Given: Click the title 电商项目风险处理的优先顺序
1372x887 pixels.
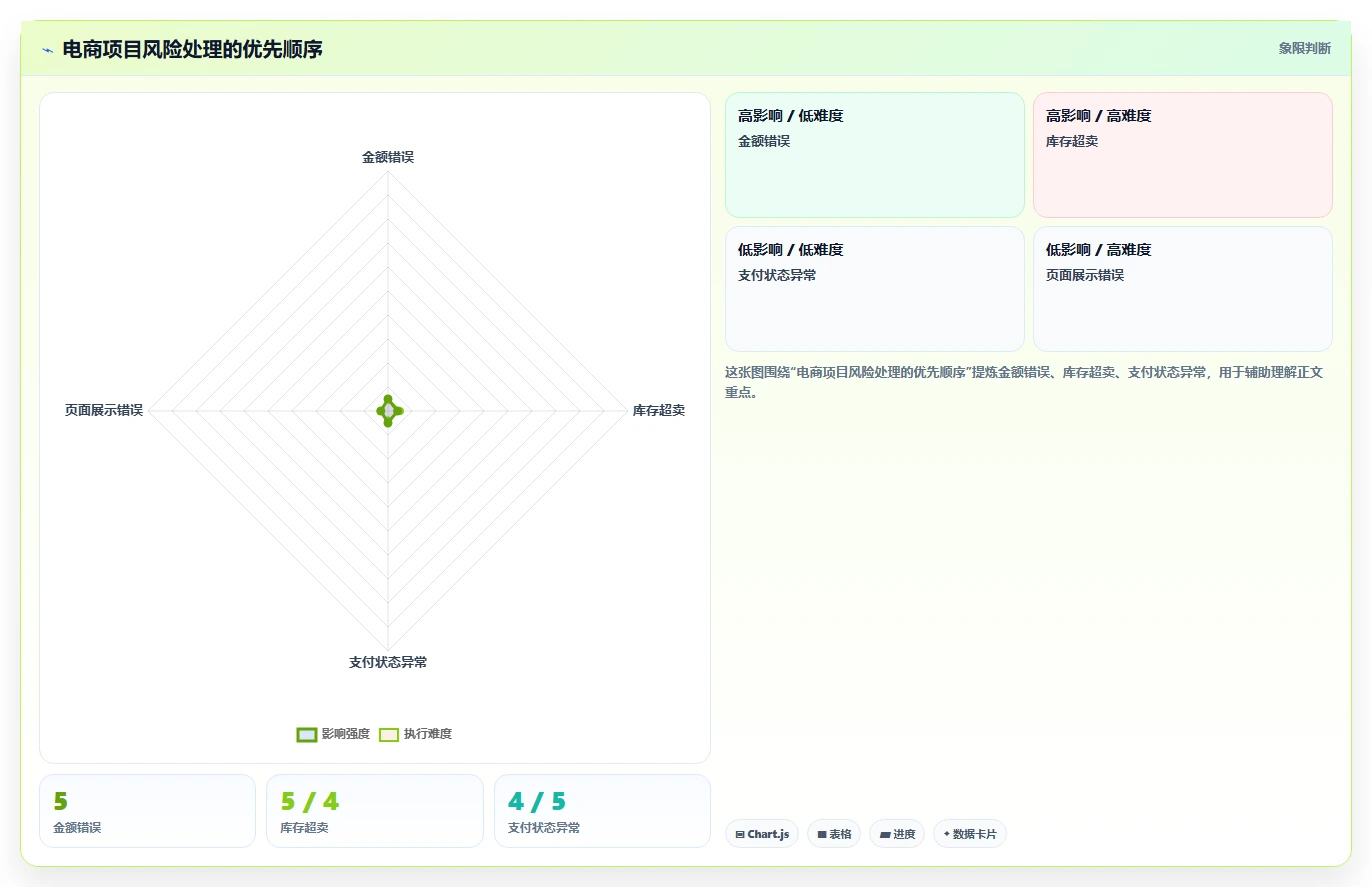Looking at the screenshot, I should [192, 49].
